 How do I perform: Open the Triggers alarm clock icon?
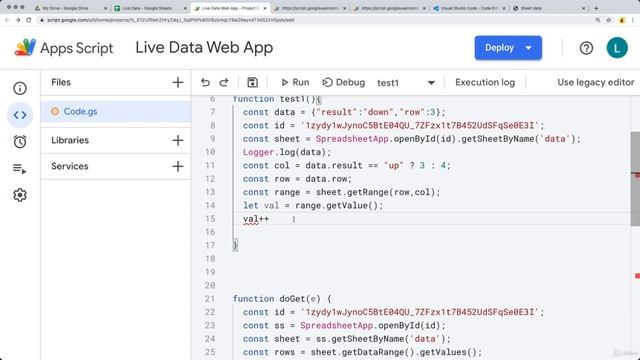tap(20, 142)
